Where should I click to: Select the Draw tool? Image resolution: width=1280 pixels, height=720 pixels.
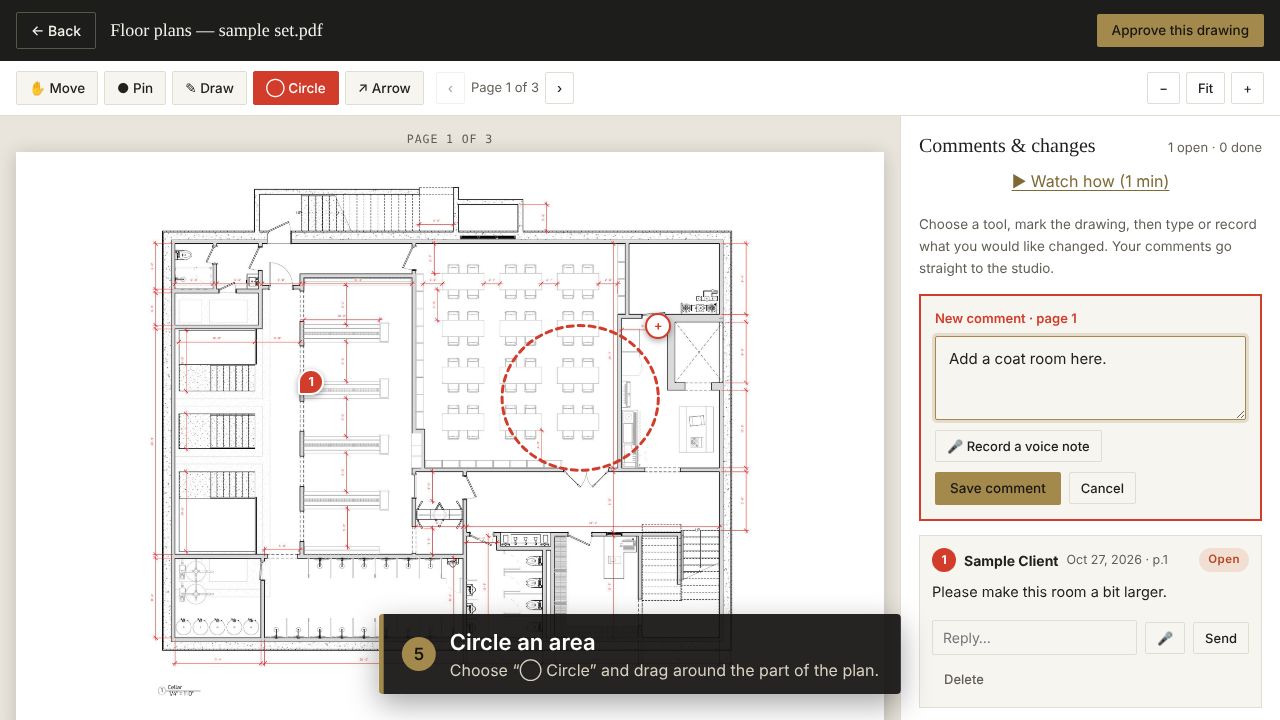click(x=209, y=88)
